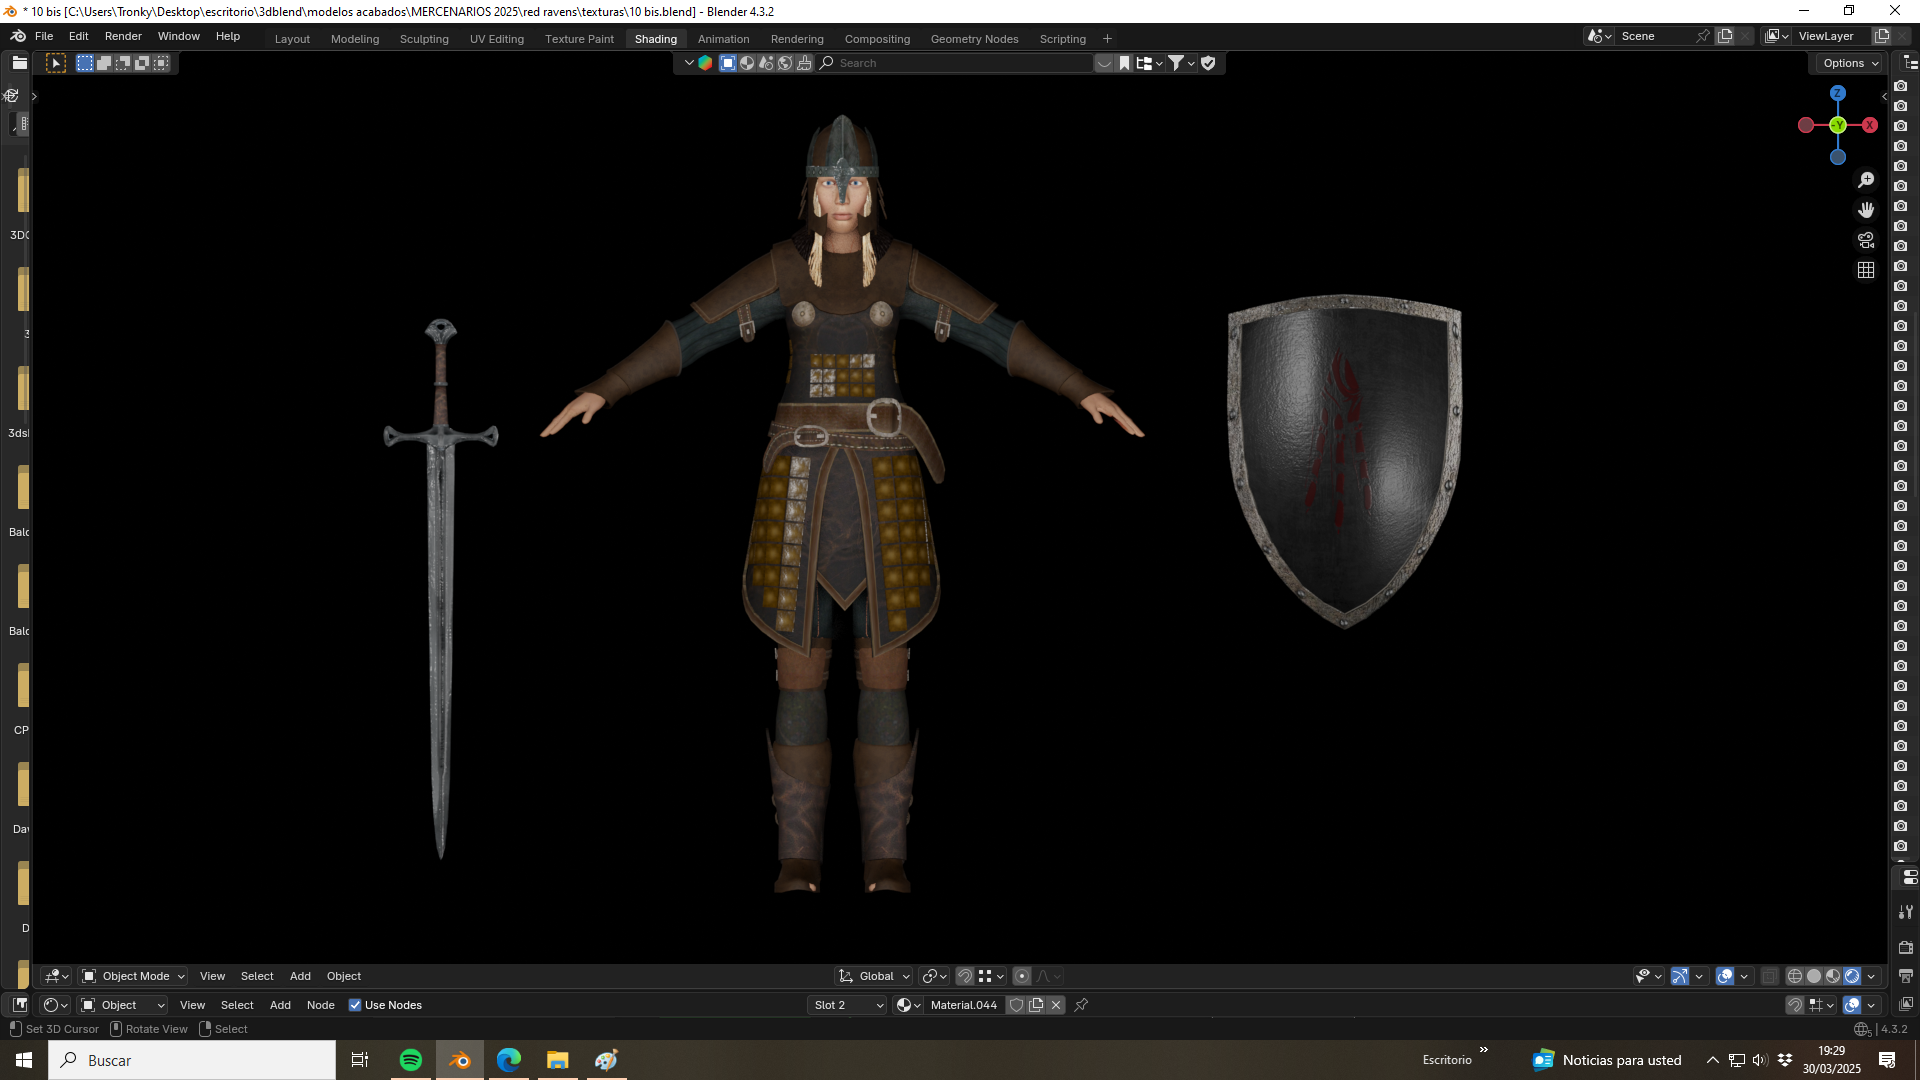Open the Object Mode dropdown
This screenshot has height=1080, width=1920.
click(x=133, y=976)
